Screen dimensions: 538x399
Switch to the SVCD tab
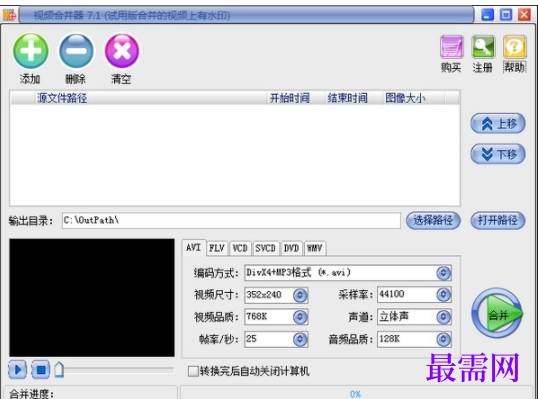[x=266, y=248]
